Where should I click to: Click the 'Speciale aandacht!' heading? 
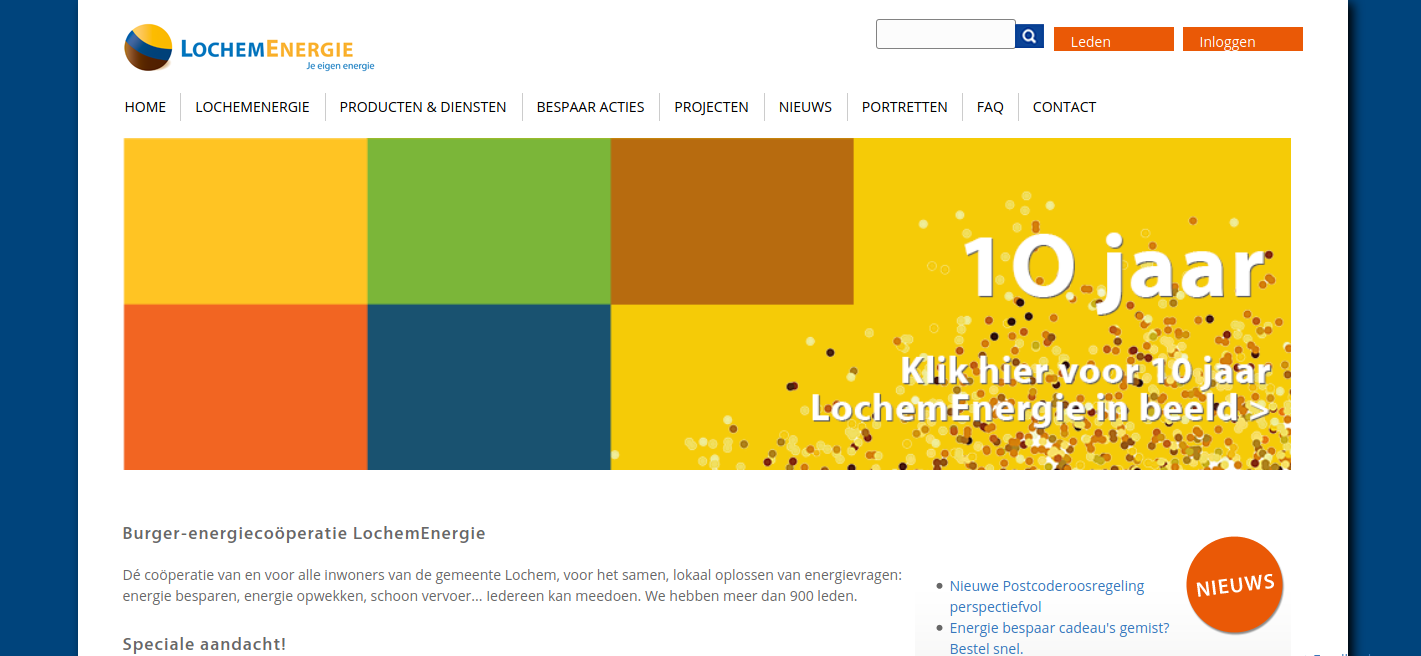pos(204,644)
